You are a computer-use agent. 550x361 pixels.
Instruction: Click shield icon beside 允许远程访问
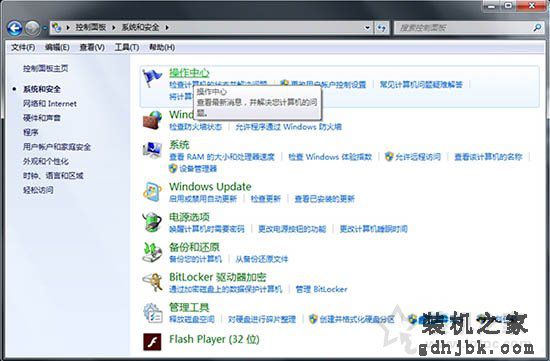pyautogui.click(x=389, y=156)
